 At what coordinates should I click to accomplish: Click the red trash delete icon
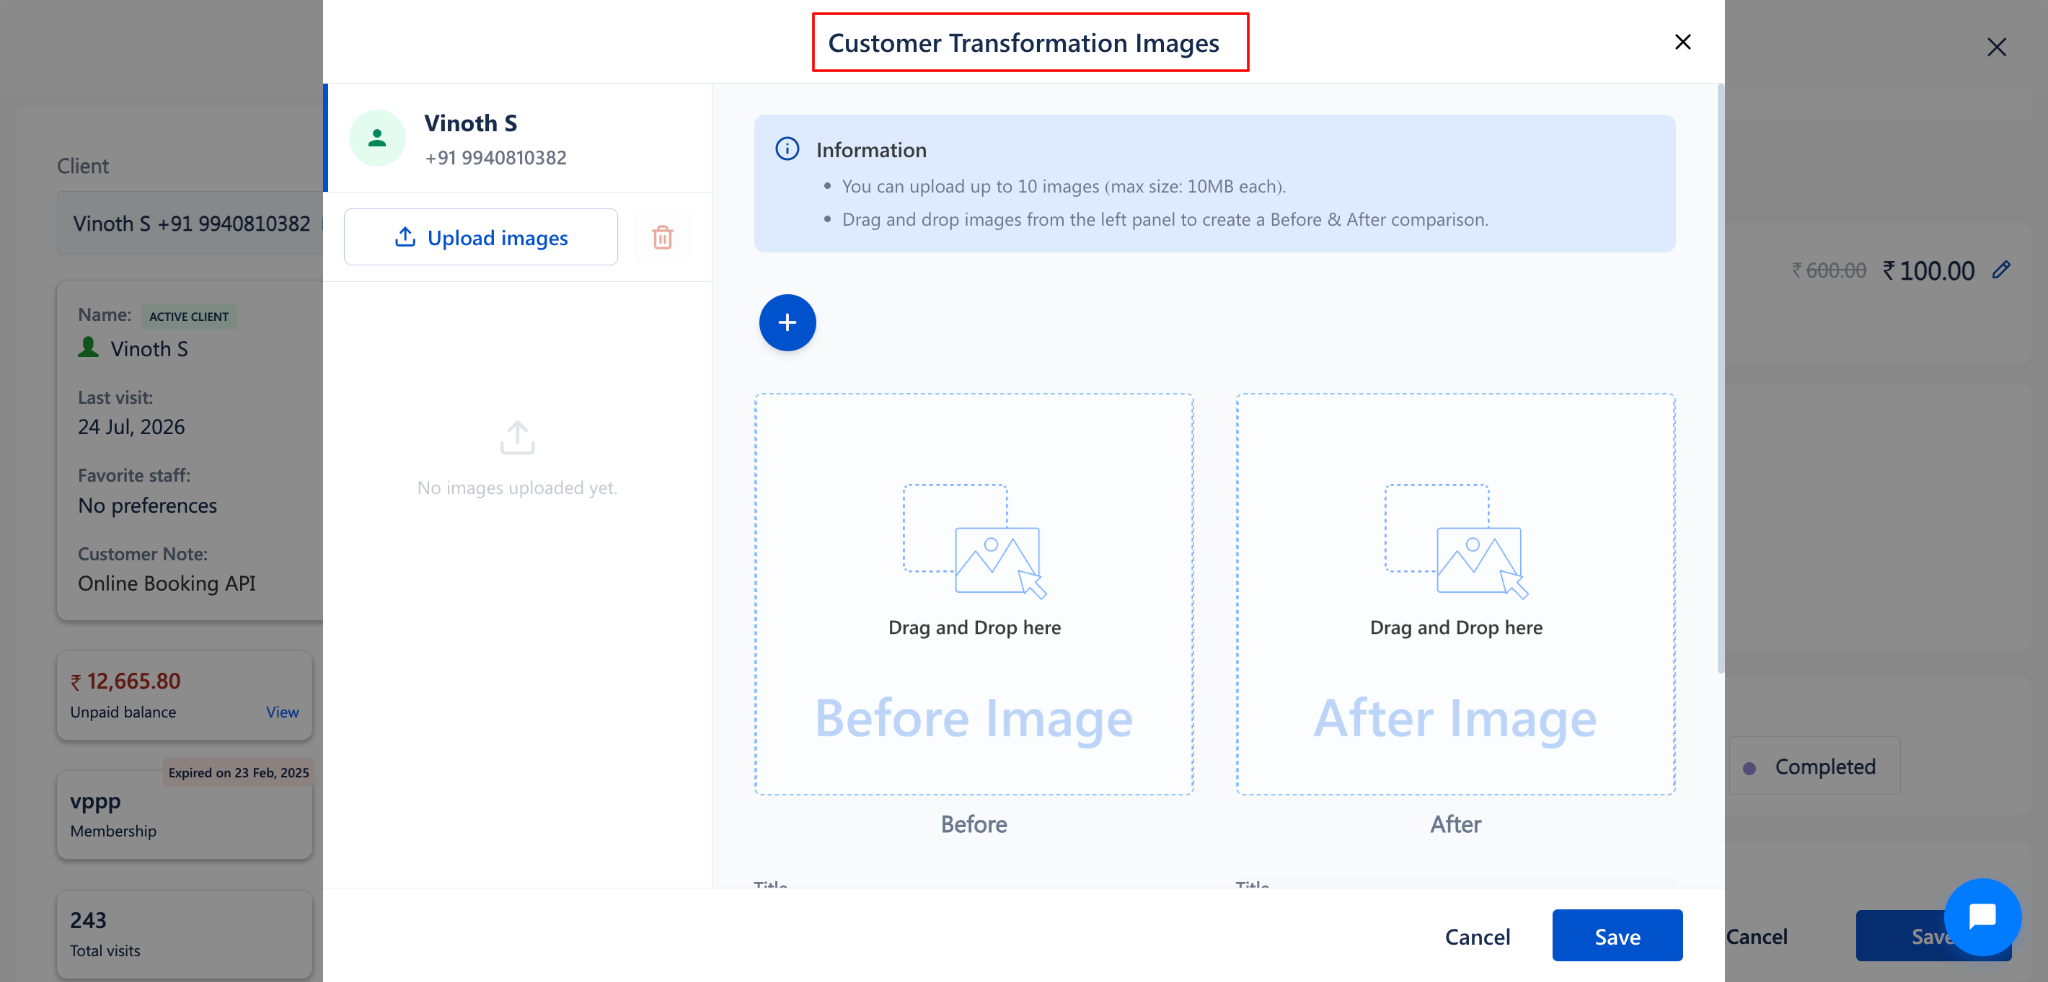(662, 237)
